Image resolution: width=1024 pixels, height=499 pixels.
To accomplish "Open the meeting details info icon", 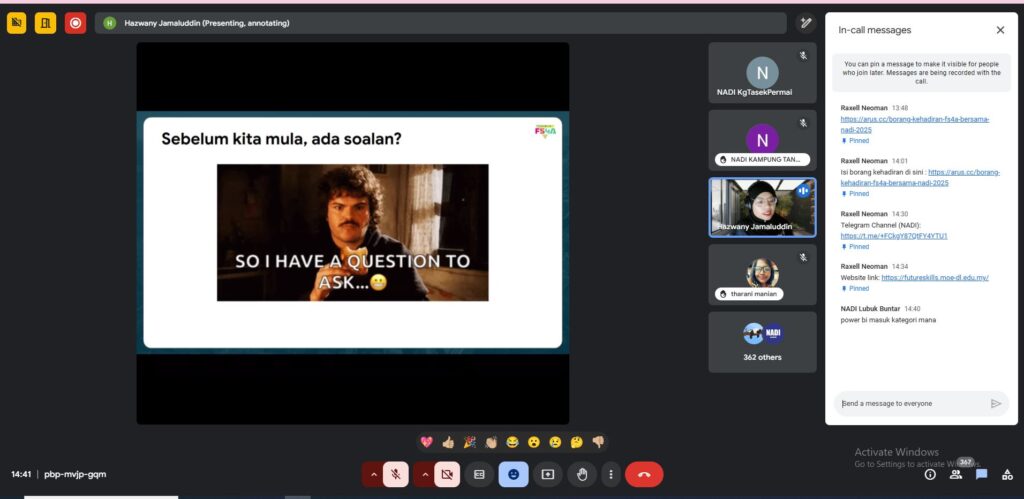I will 930,475.
